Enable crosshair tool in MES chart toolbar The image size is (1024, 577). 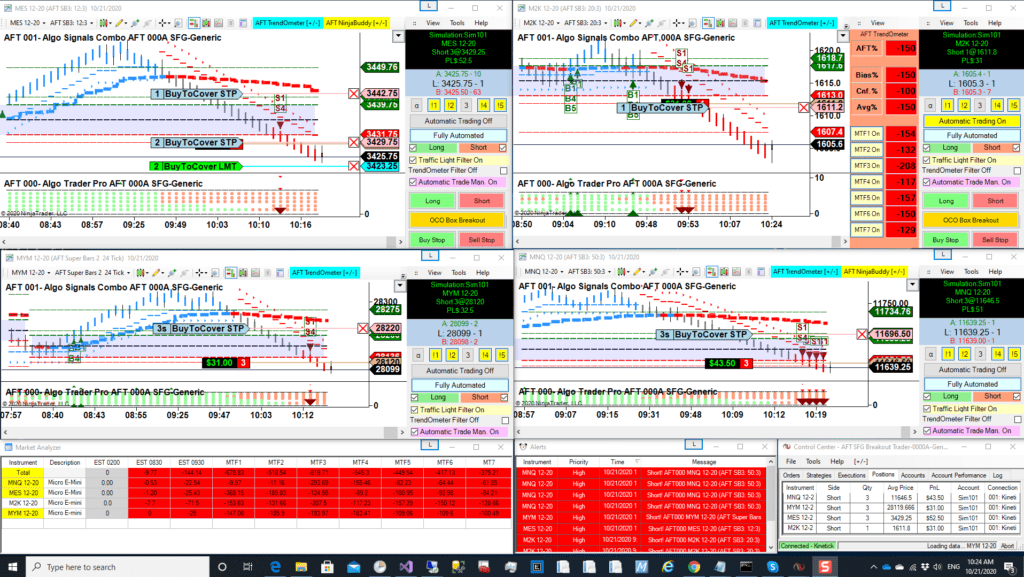[x=162, y=23]
